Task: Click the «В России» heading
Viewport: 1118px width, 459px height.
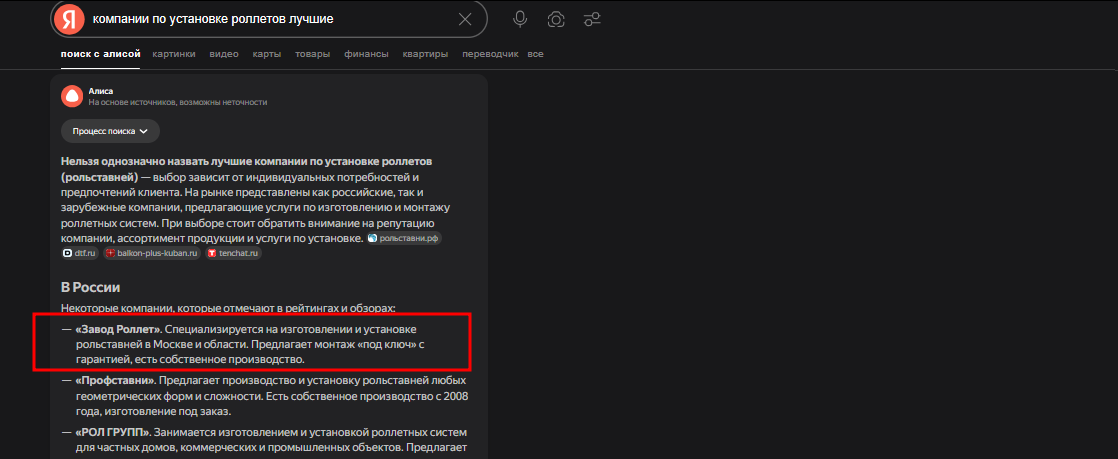Action: 90,287
